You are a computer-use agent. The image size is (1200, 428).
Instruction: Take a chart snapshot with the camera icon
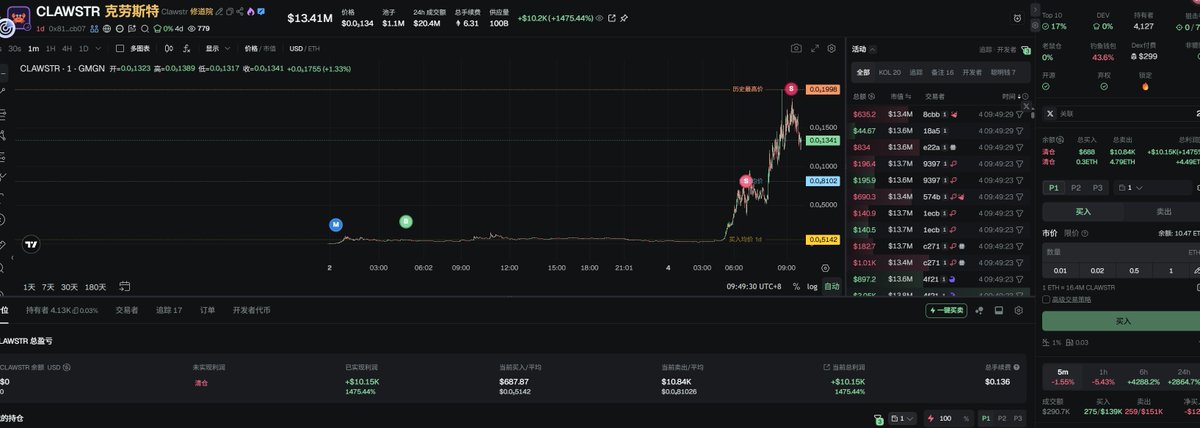(x=796, y=48)
